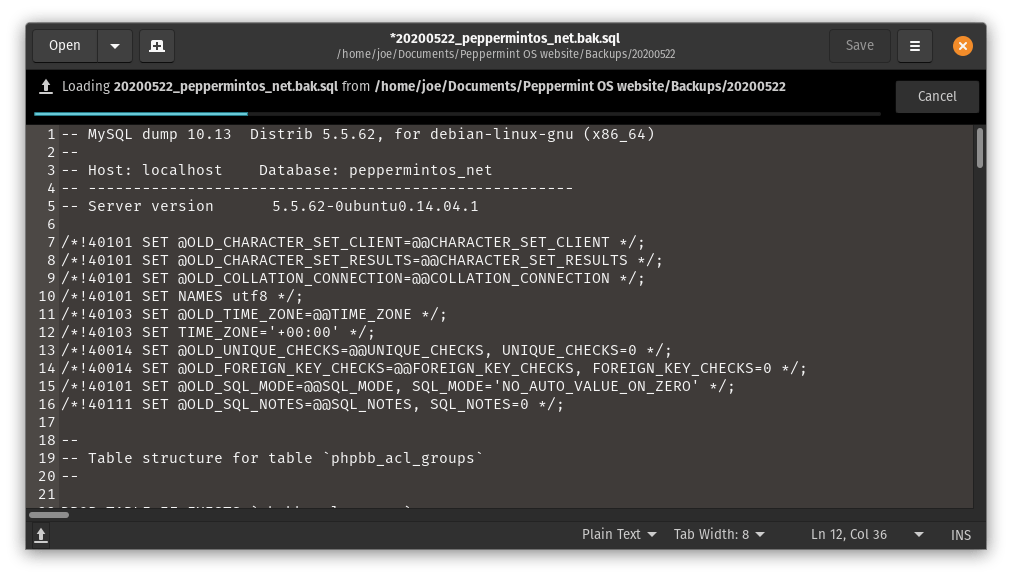Click the upload icon in loading bar

[x=46, y=86]
